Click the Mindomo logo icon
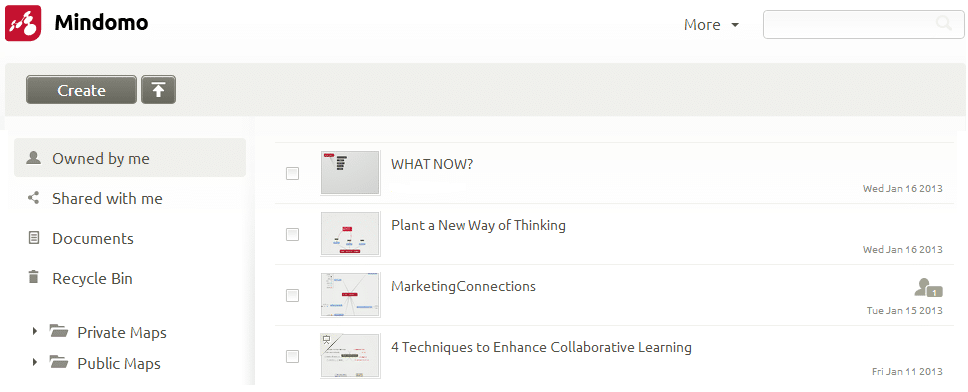This screenshot has width=968, height=392. [23, 23]
